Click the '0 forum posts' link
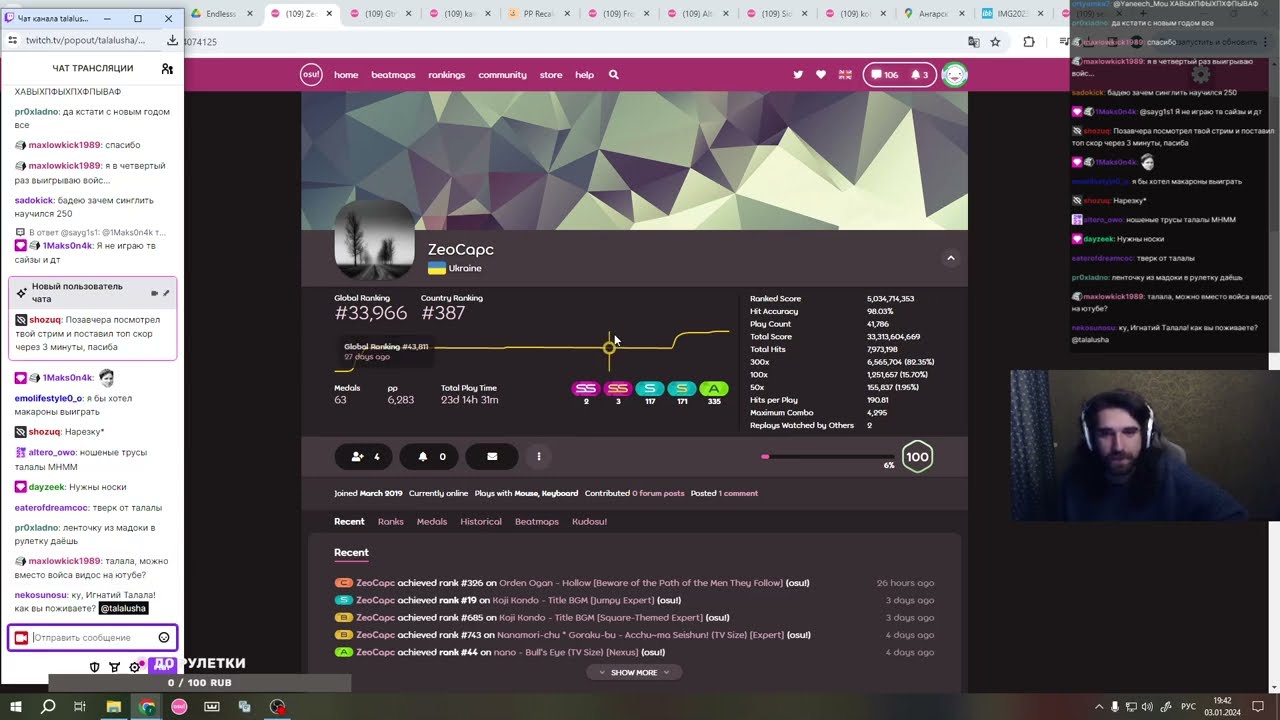The width and height of the screenshot is (1280, 720). pyautogui.click(x=658, y=493)
